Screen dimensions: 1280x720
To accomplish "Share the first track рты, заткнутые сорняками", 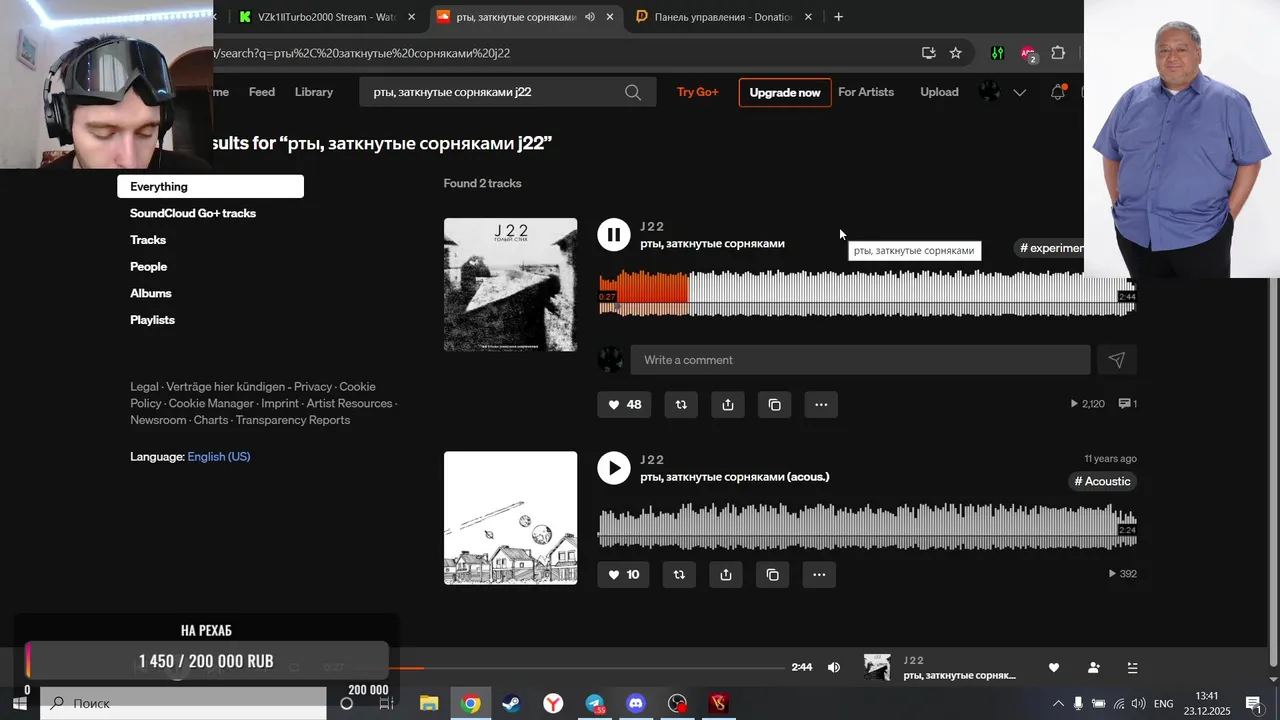I will (x=728, y=405).
